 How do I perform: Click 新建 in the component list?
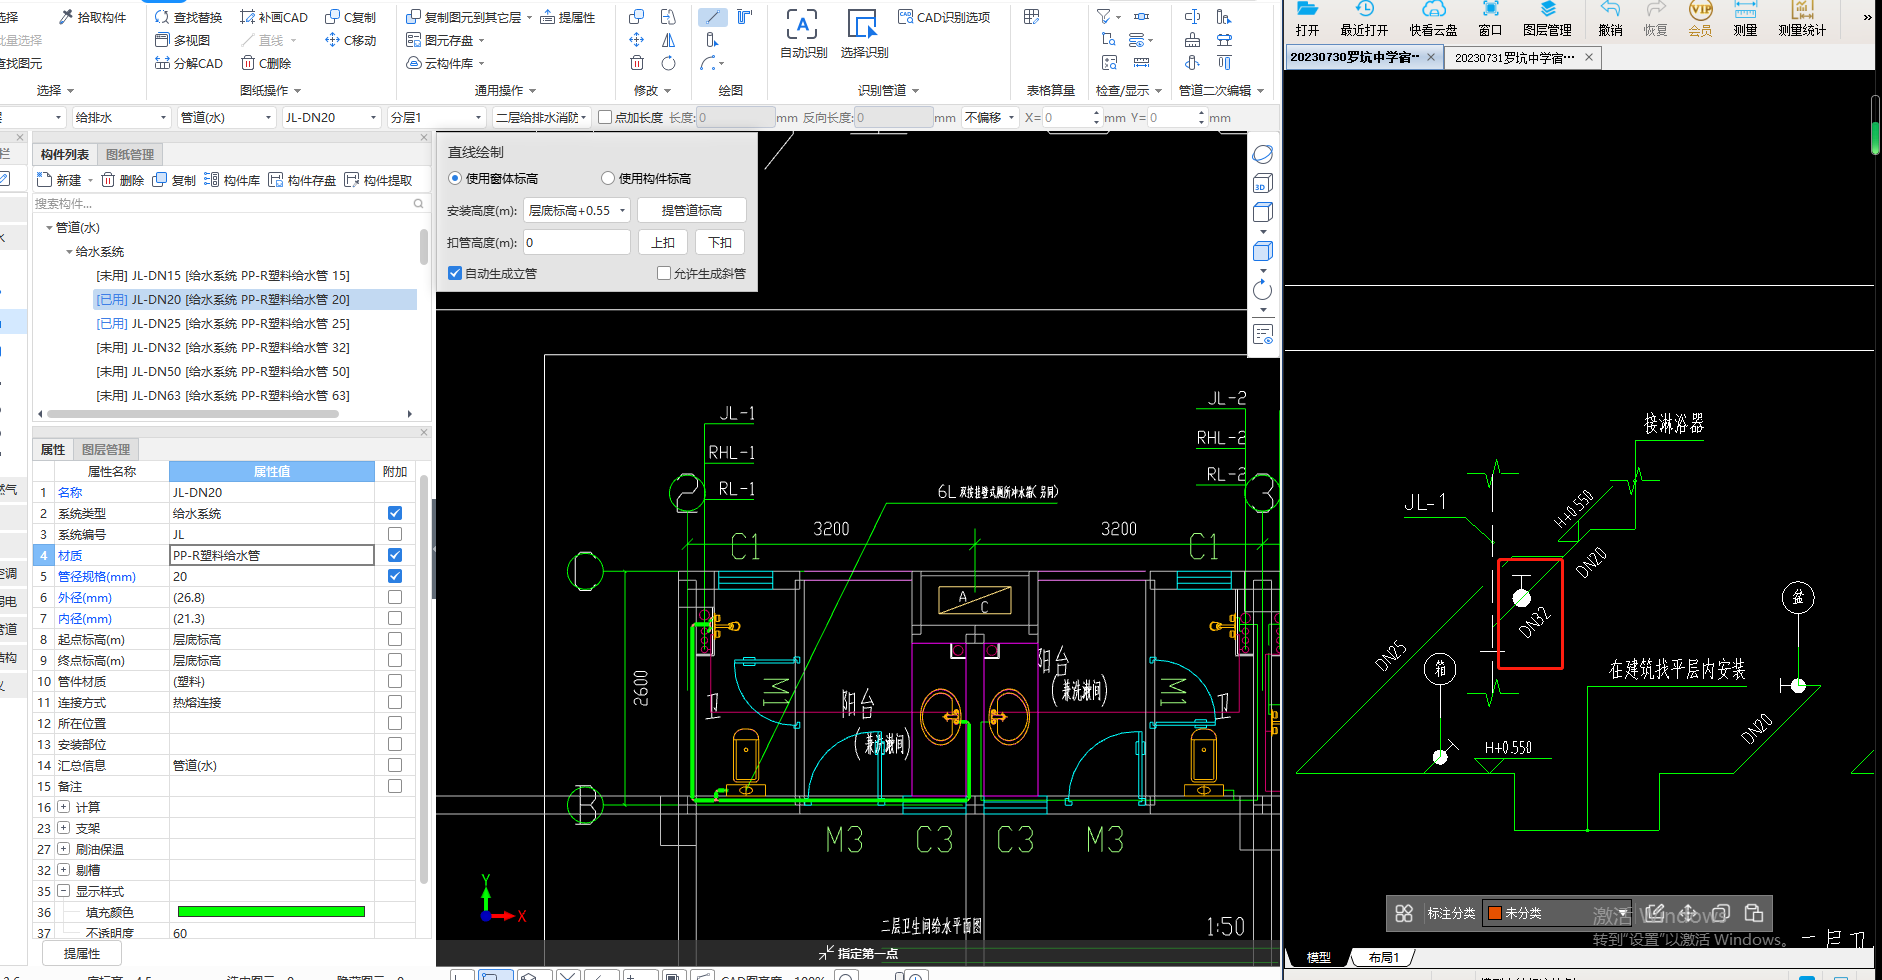pos(59,180)
